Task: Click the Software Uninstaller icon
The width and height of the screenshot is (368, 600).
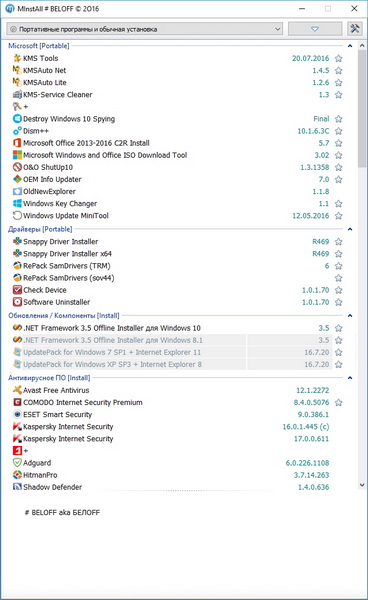Action: [x=17, y=302]
